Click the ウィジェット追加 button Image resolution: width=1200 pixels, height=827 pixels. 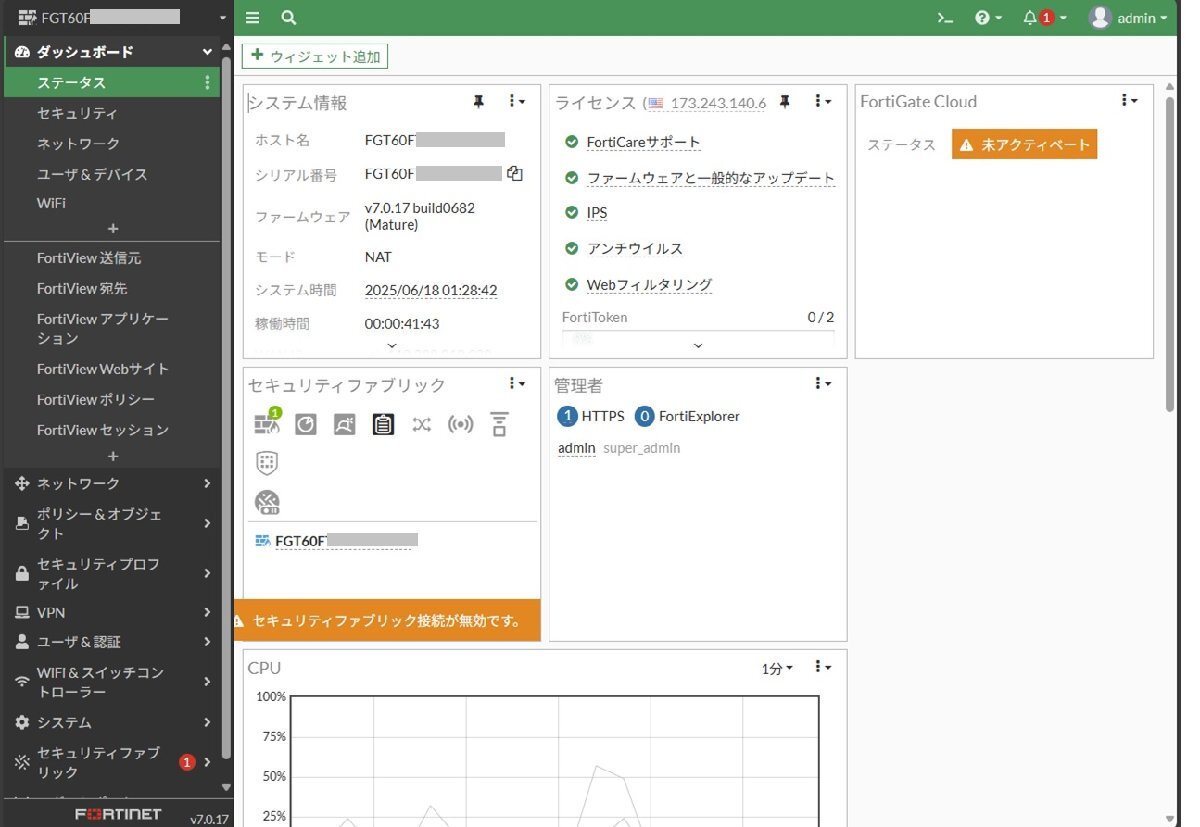click(x=315, y=57)
